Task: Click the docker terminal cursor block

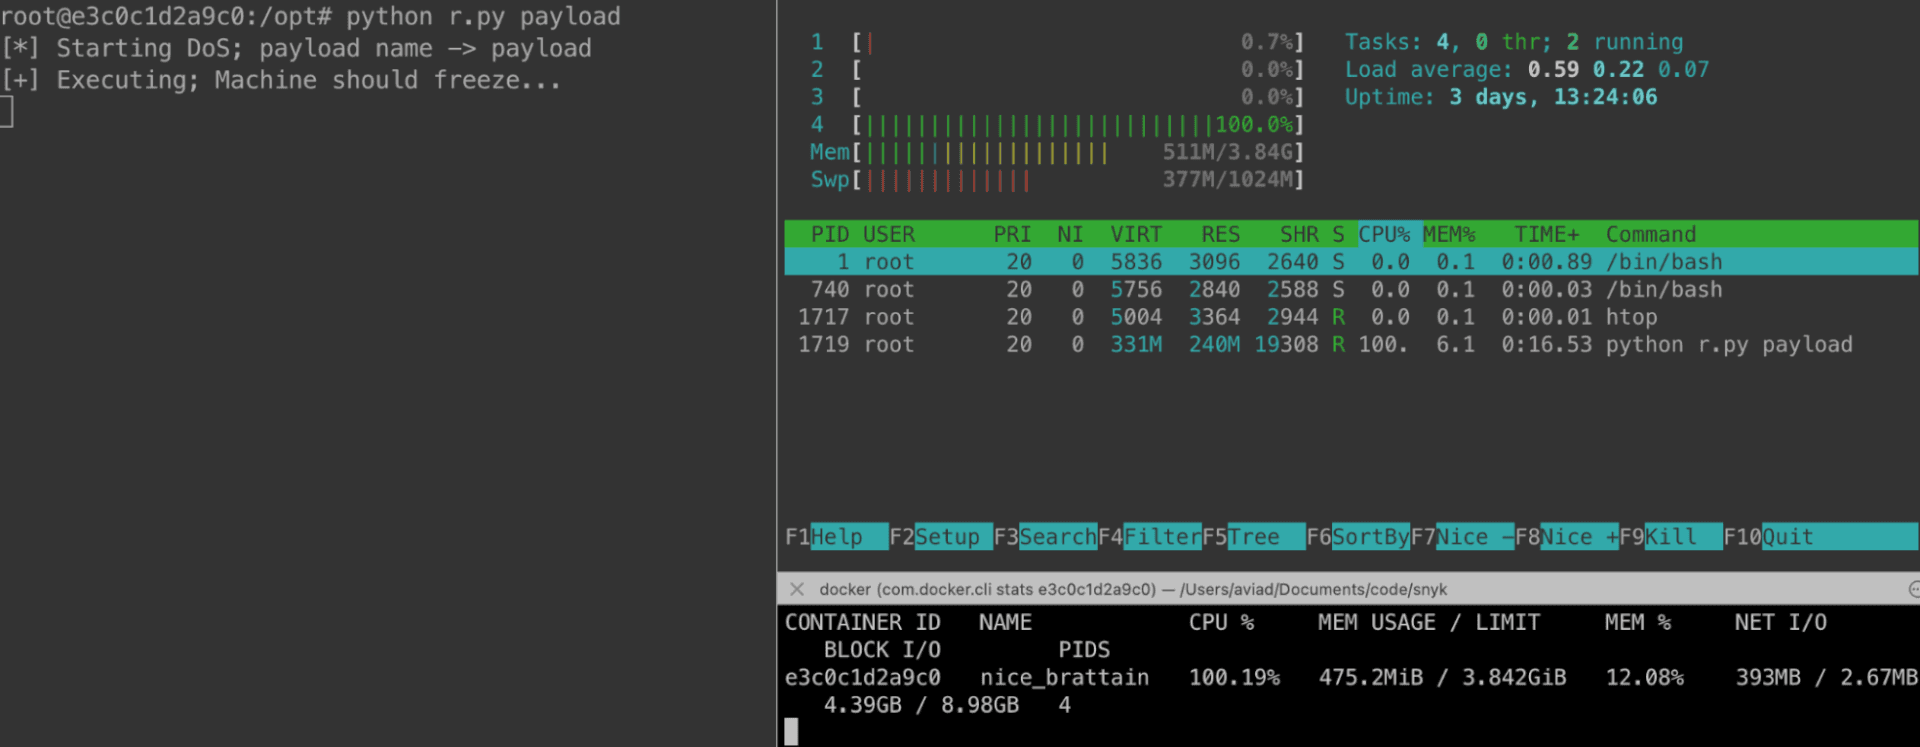Action: [791, 732]
